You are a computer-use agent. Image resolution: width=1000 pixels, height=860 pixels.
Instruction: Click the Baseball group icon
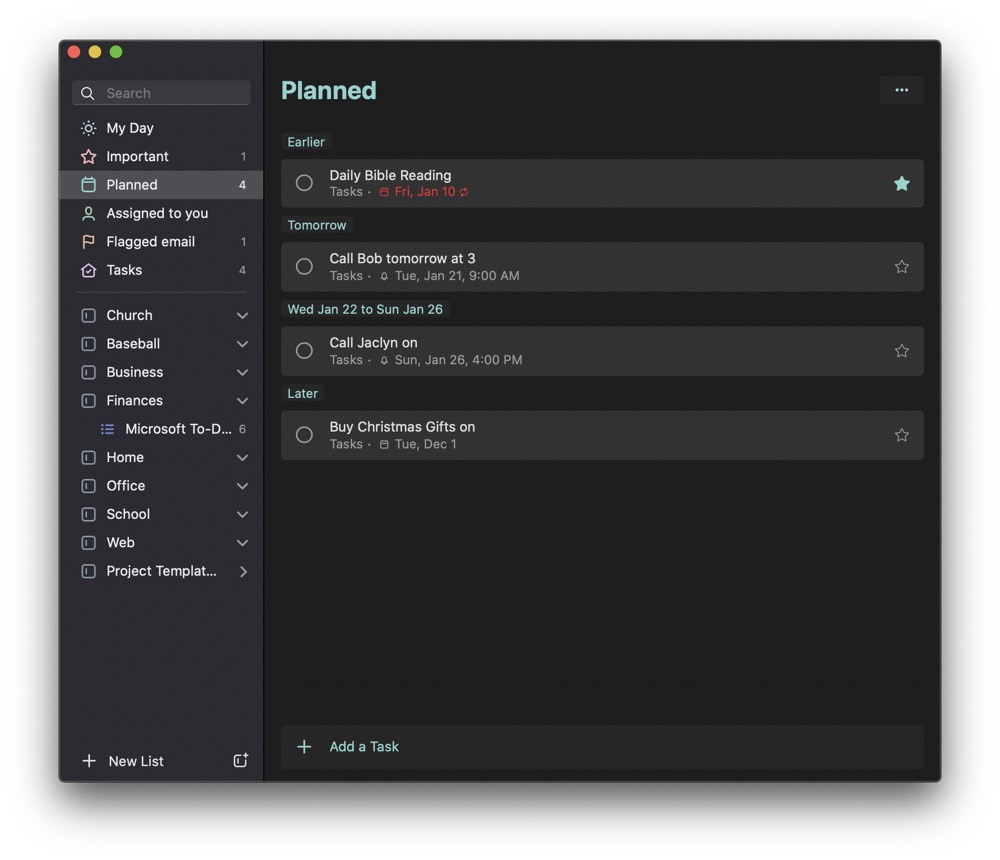click(89, 344)
